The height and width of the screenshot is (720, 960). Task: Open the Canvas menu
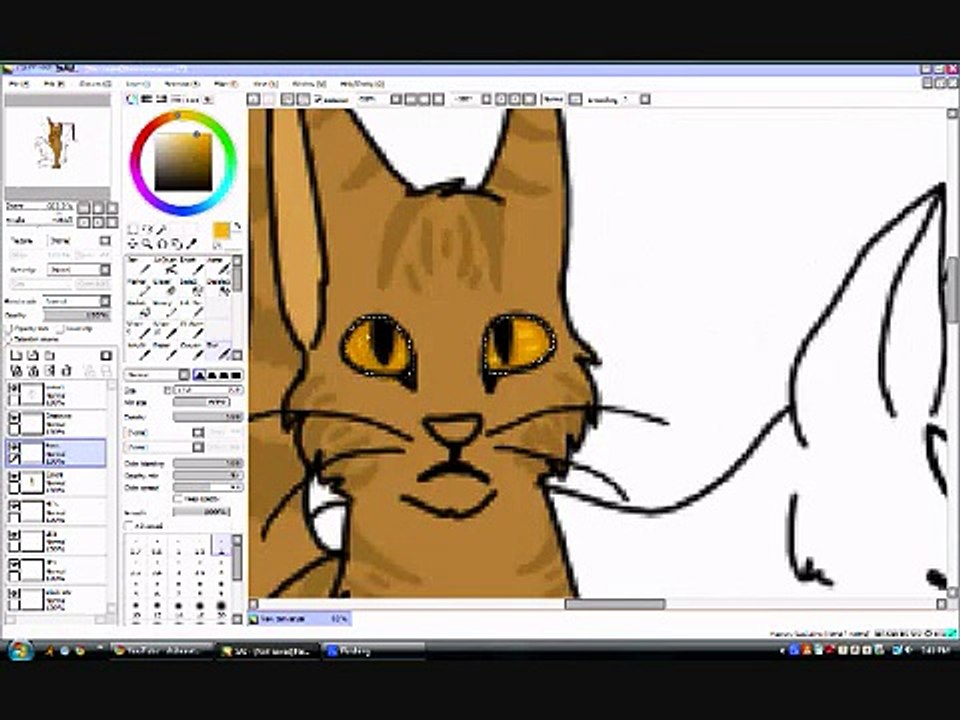(x=95, y=83)
